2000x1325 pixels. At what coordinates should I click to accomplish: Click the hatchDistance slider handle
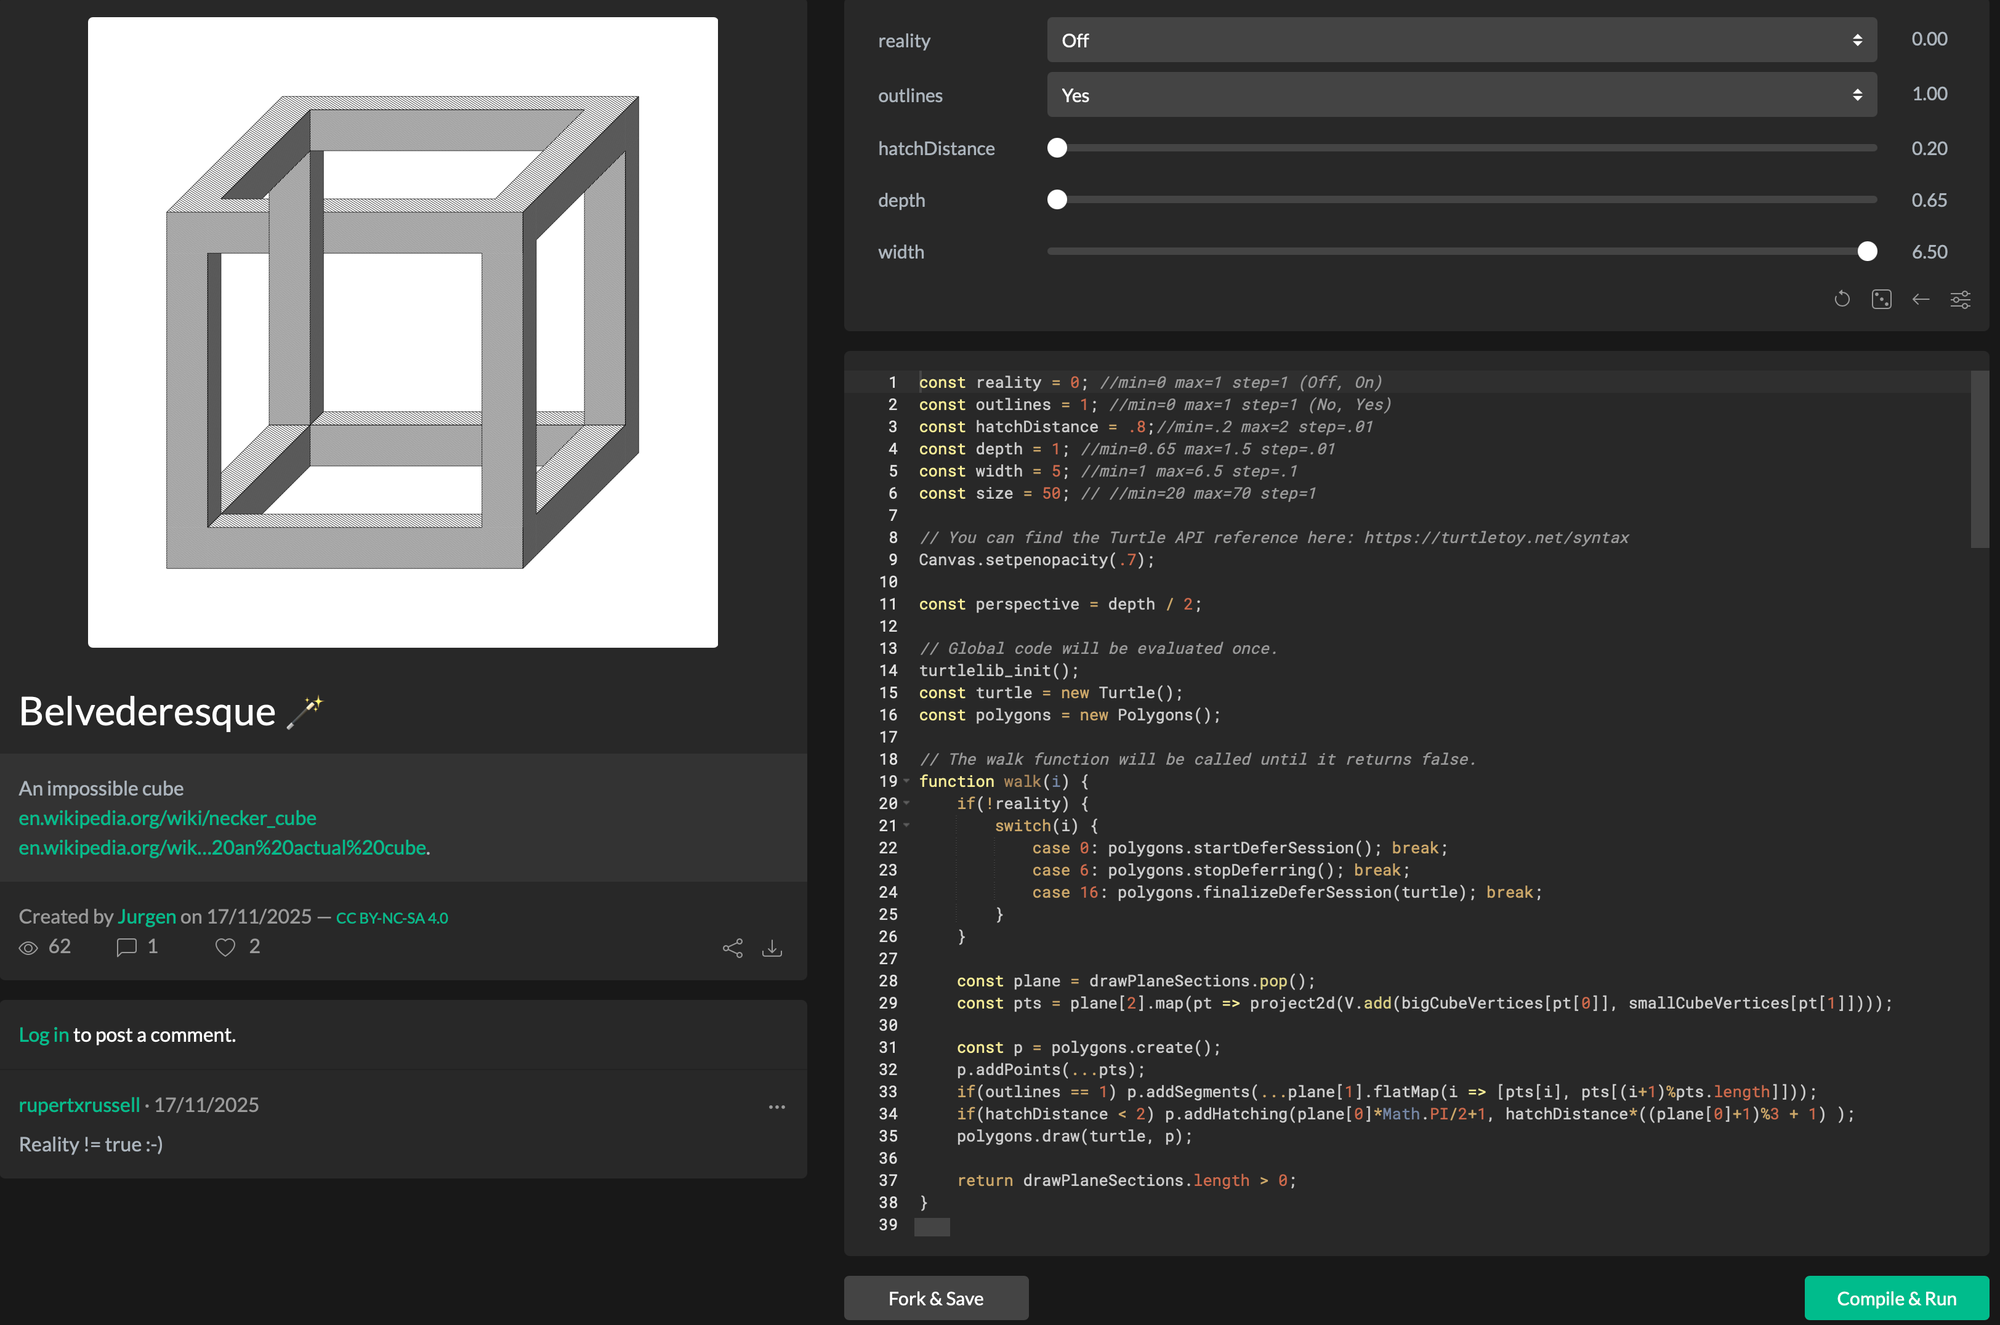click(1057, 148)
